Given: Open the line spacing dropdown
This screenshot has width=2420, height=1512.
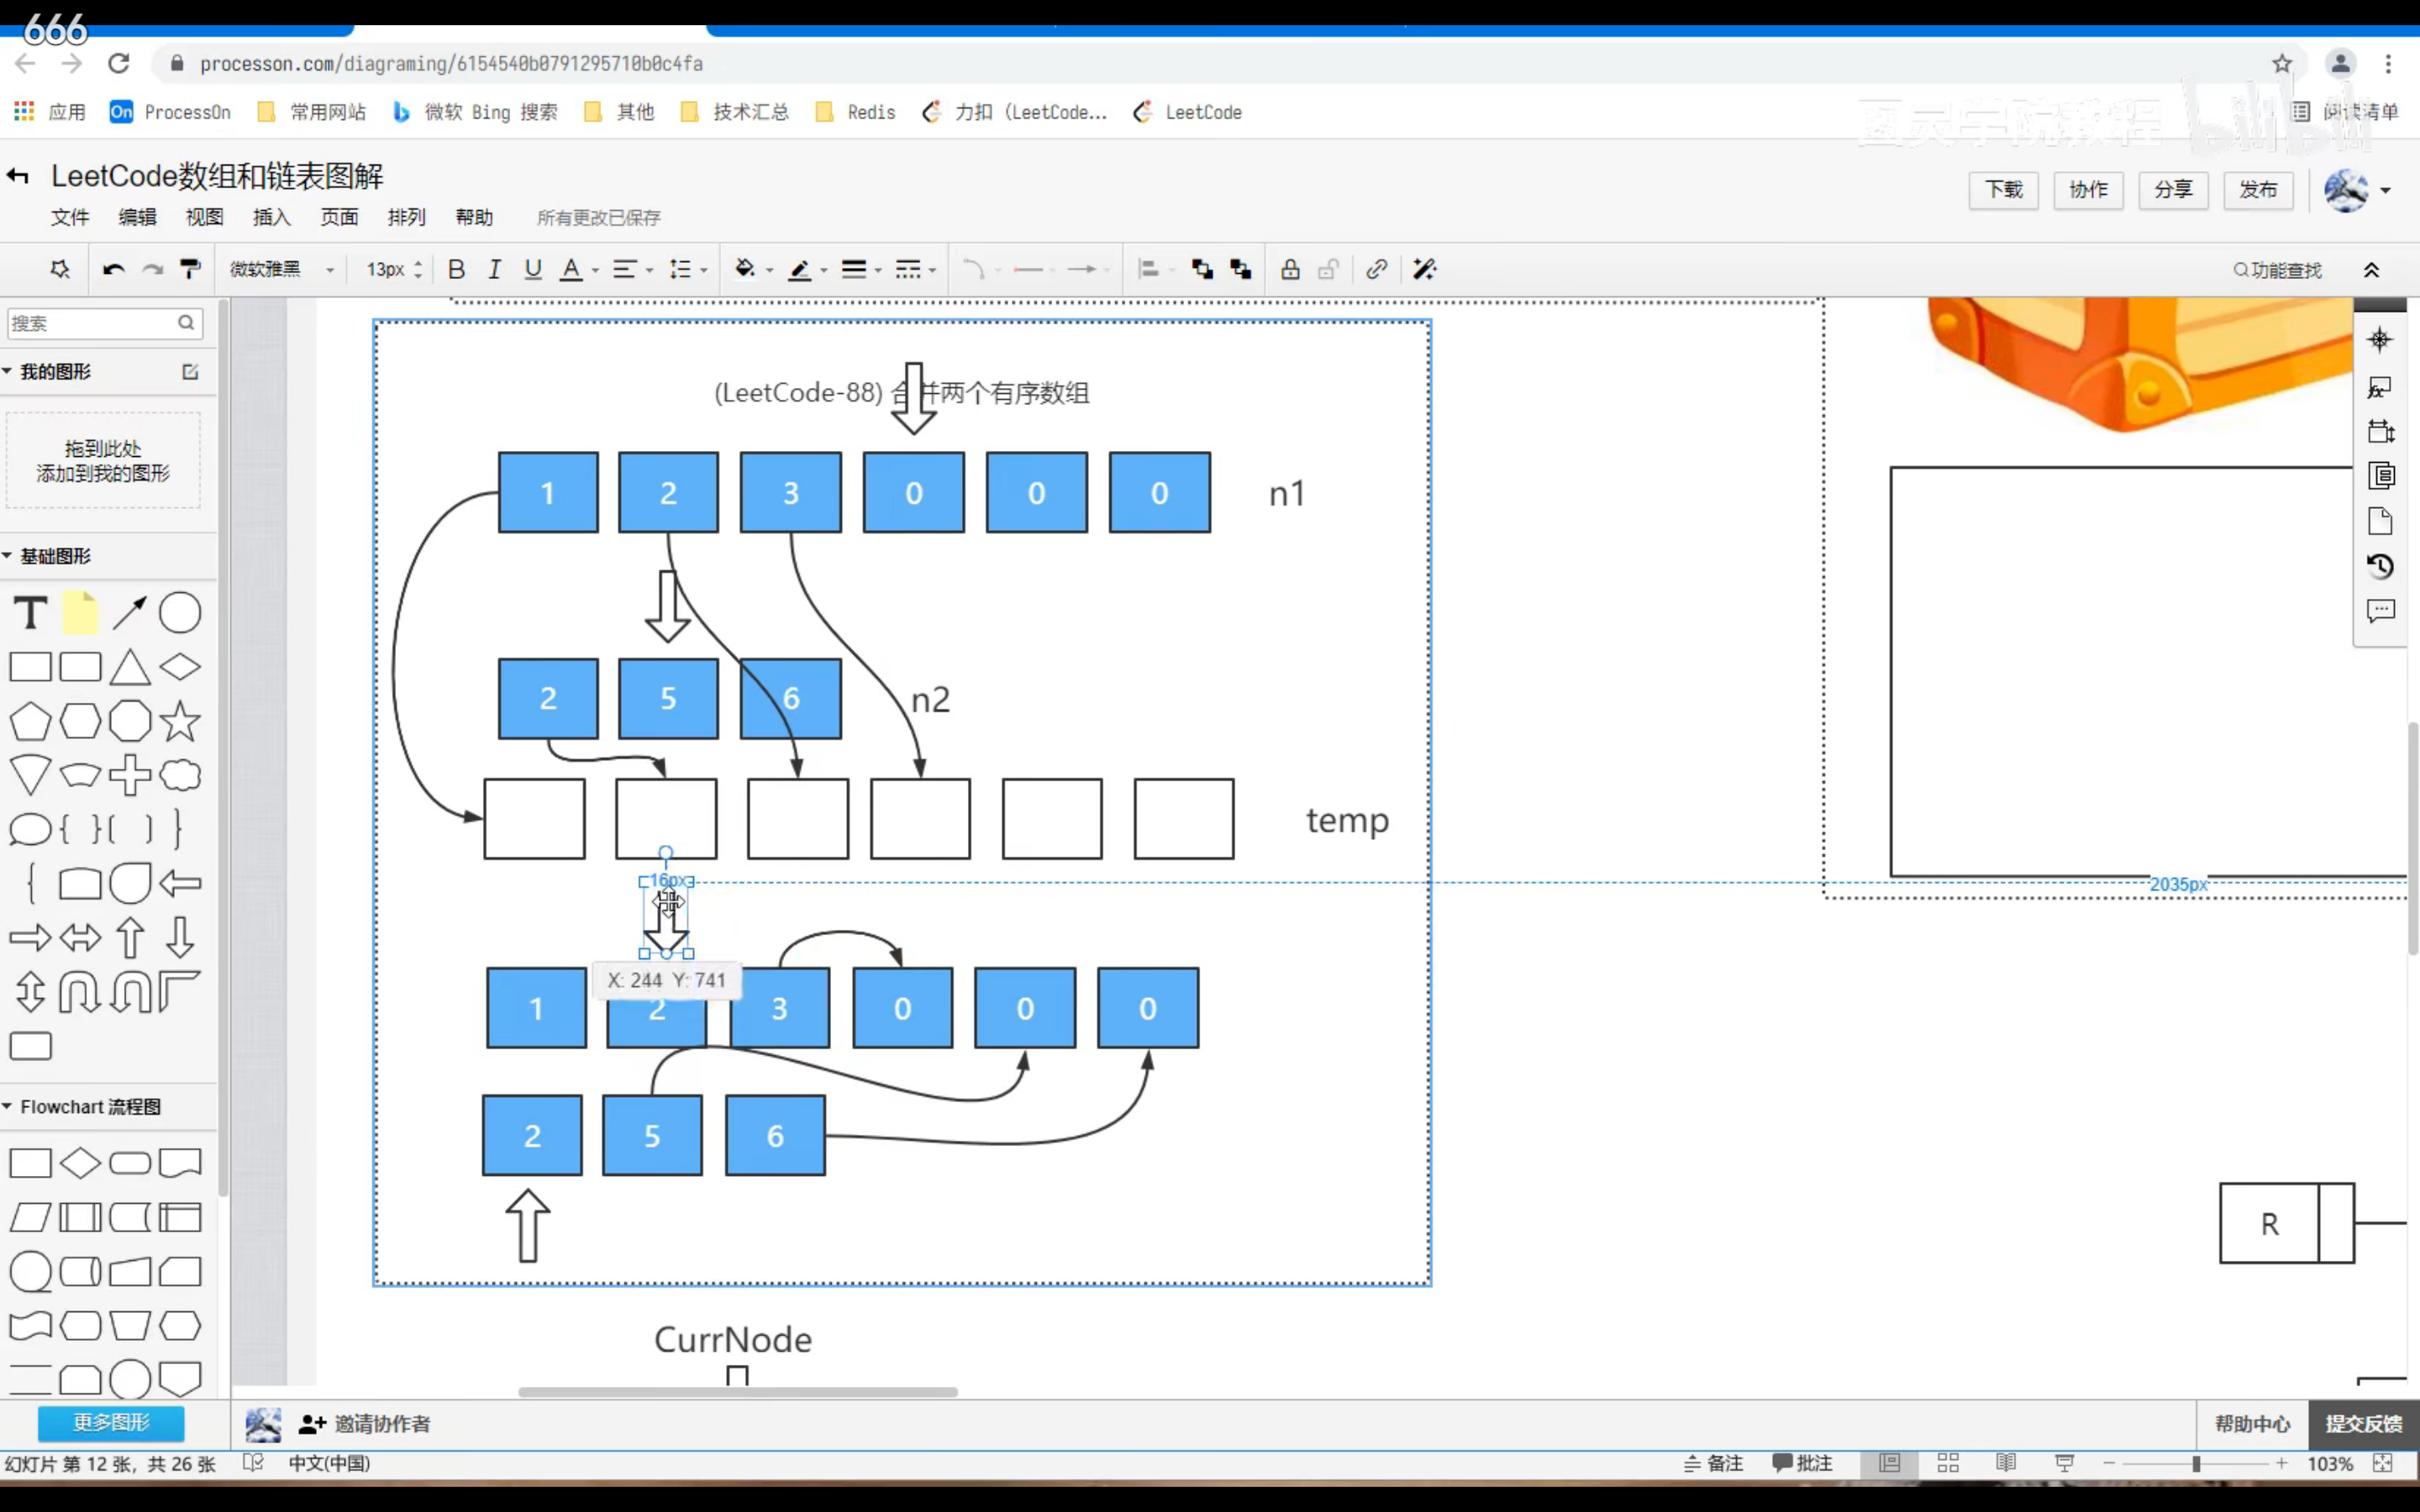Looking at the screenshot, I should tap(688, 269).
